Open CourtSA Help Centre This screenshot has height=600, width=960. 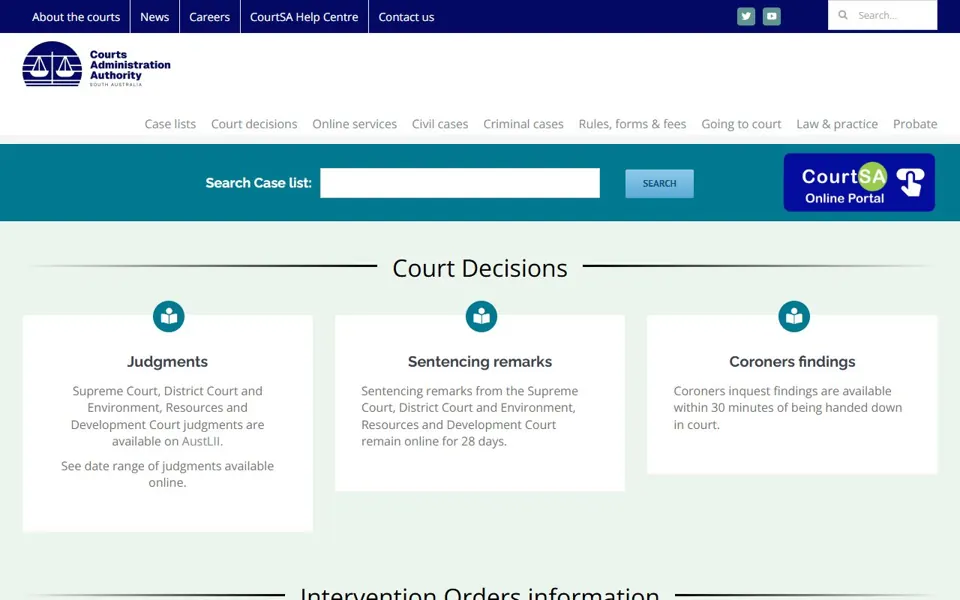pyautogui.click(x=304, y=17)
